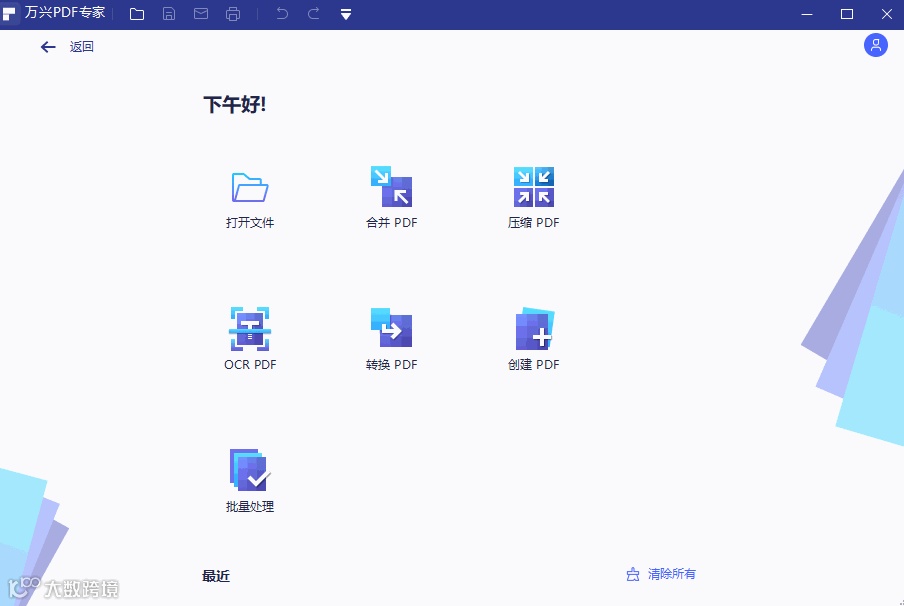Click the 批量处理 label
Viewport: 904px width, 606px height.
pos(250,507)
